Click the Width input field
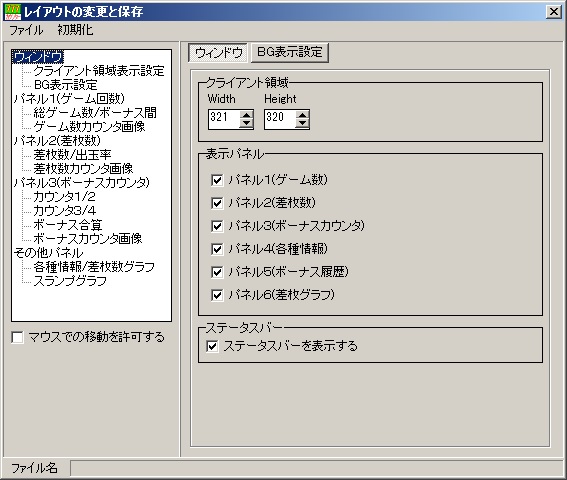This screenshot has height=480, width=567. (224, 119)
